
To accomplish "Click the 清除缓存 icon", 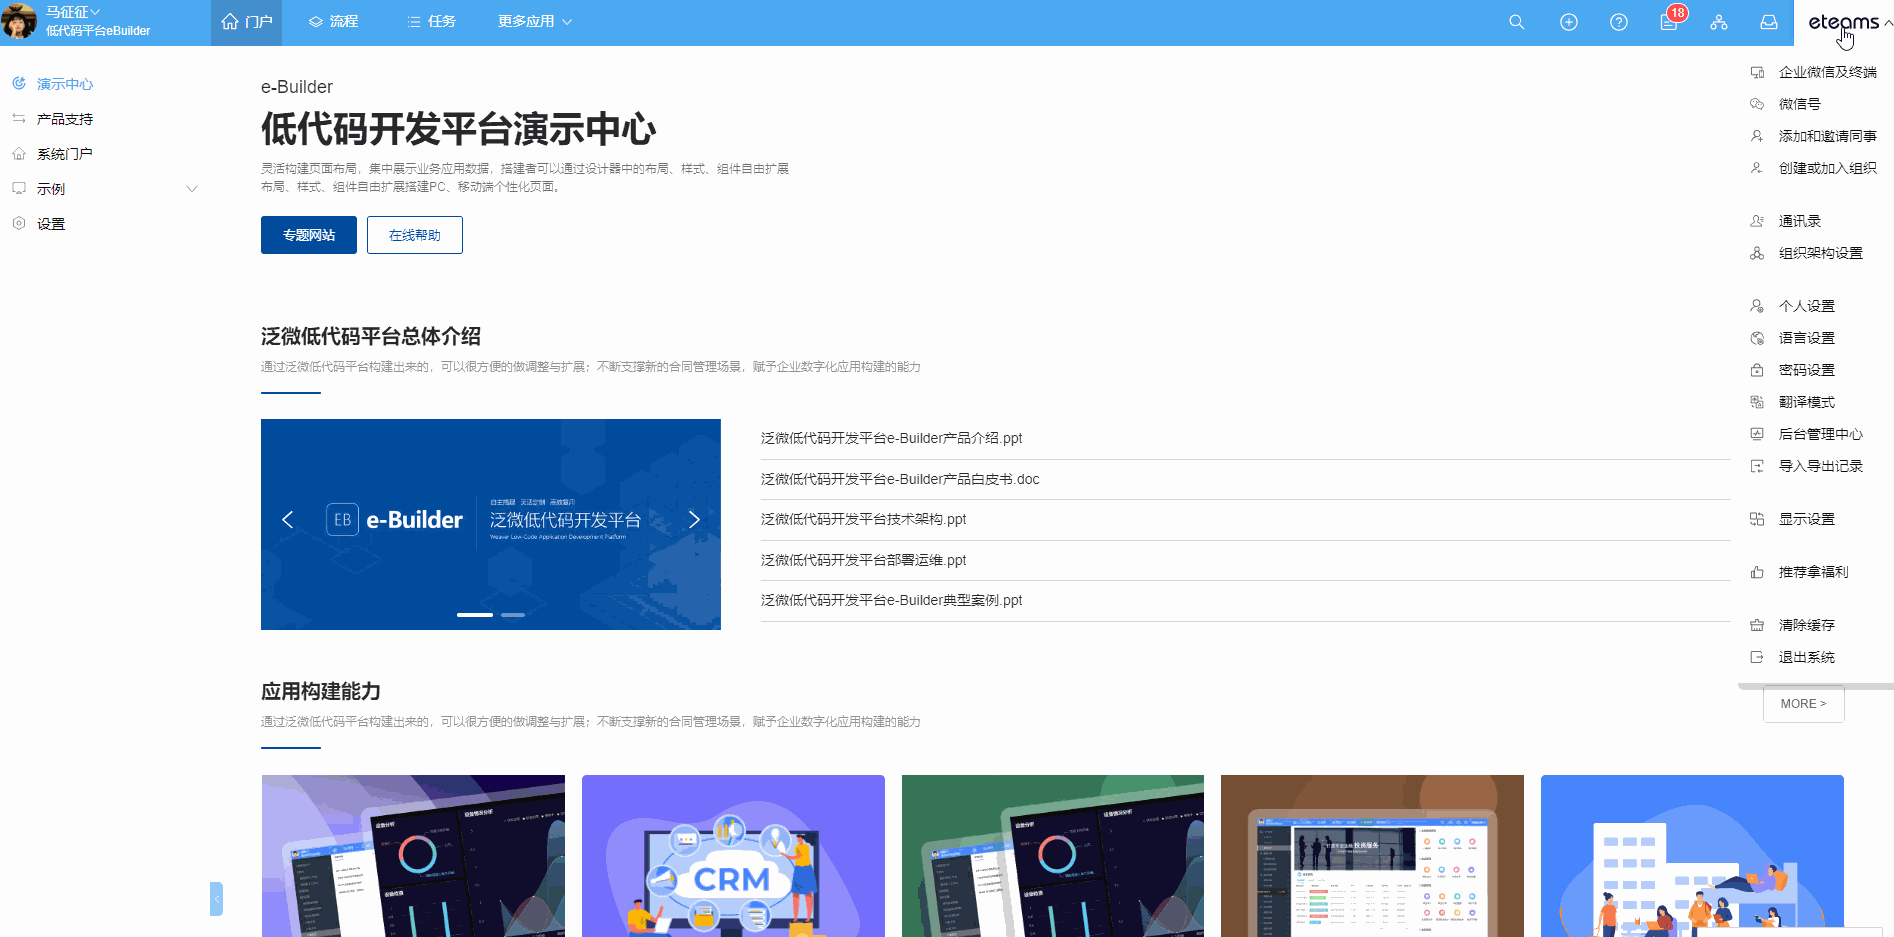I will click(x=1757, y=625).
